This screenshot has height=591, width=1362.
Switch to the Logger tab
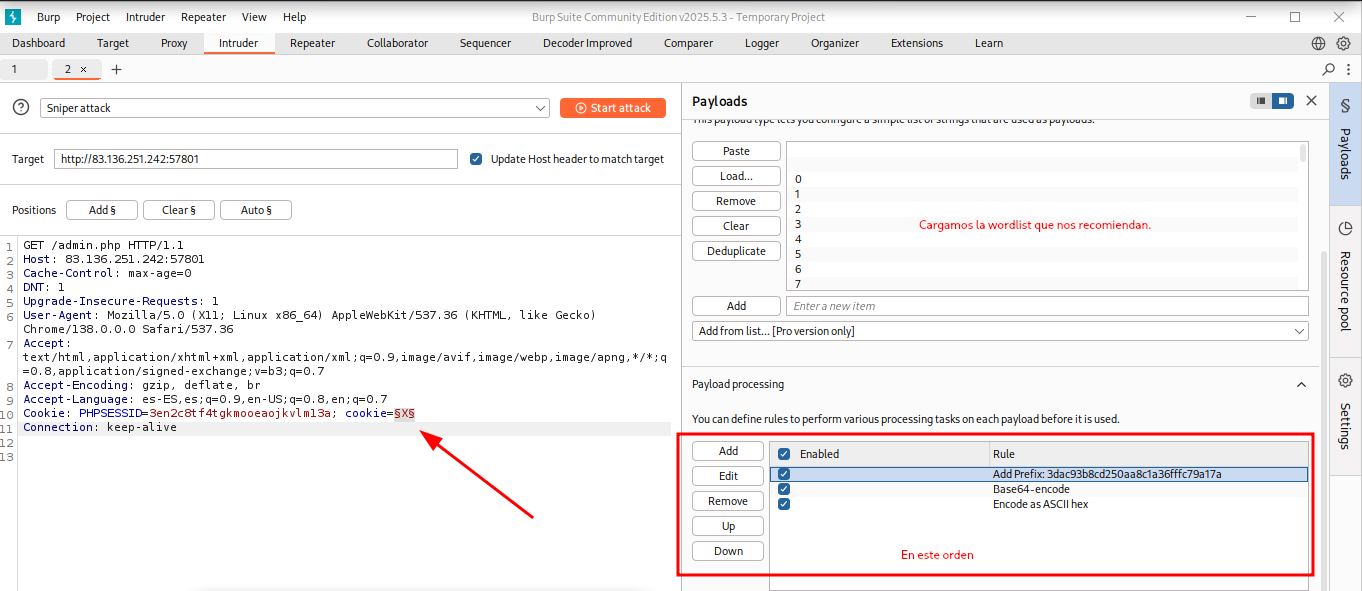(762, 43)
